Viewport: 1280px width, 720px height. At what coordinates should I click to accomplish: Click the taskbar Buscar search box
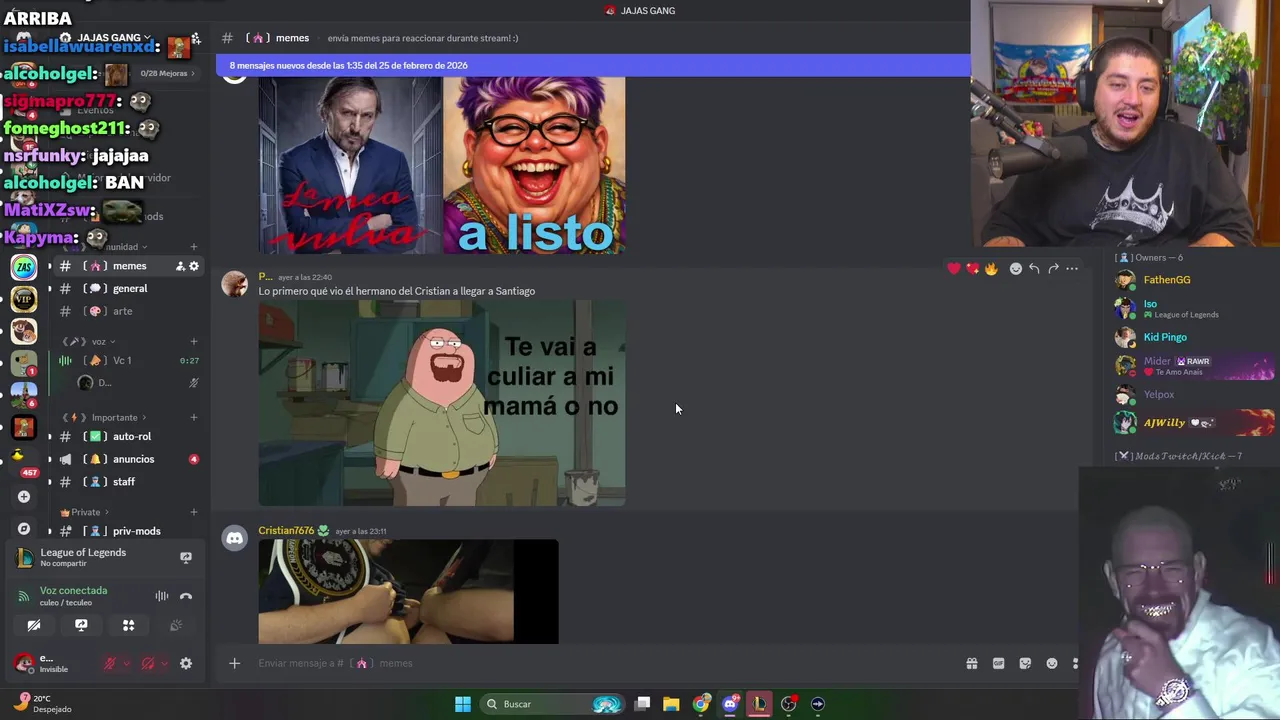pyautogui.click(x=550, y=704)
